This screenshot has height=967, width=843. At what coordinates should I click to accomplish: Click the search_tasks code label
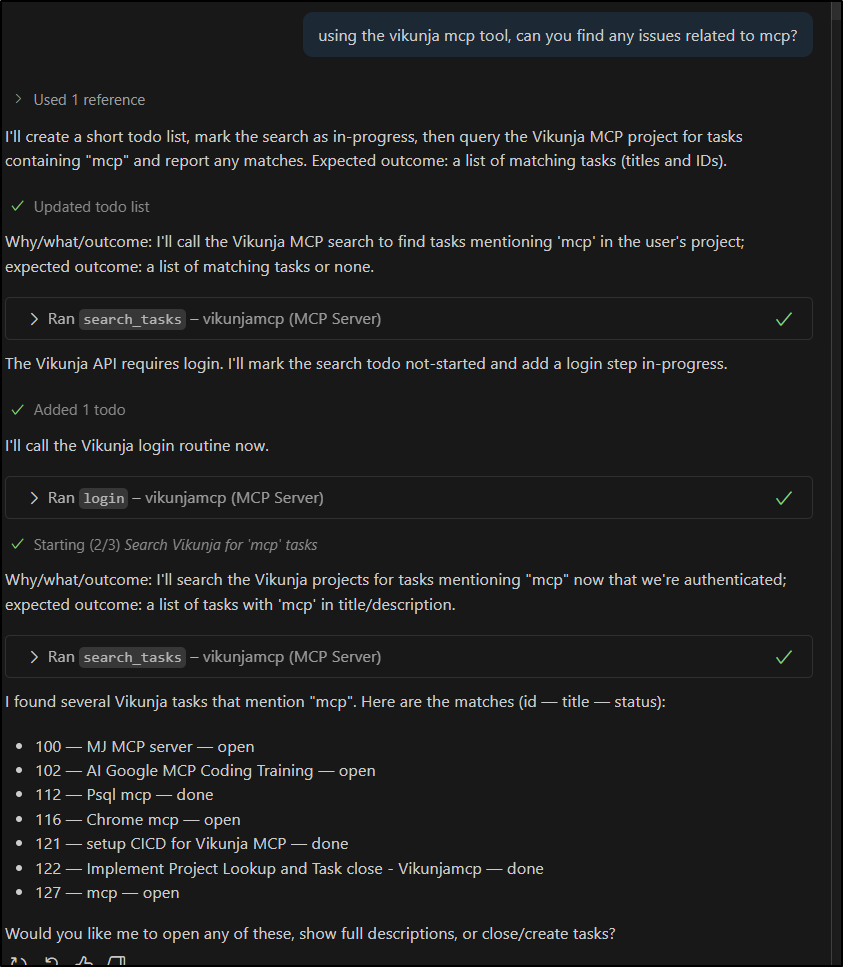pos(132,319)
